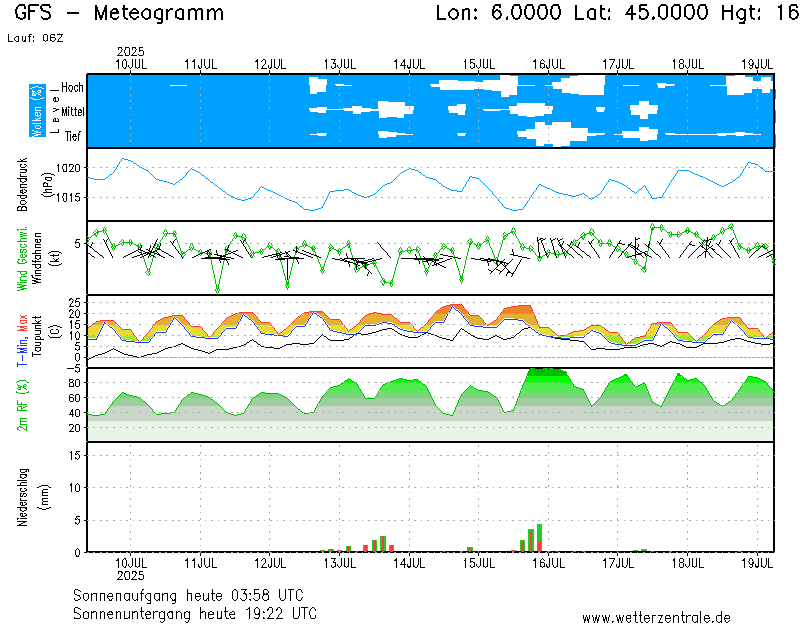Click the "Mittel" cloud level label
The width and height of the screenshot is (800, 625).
click(73, 111)
